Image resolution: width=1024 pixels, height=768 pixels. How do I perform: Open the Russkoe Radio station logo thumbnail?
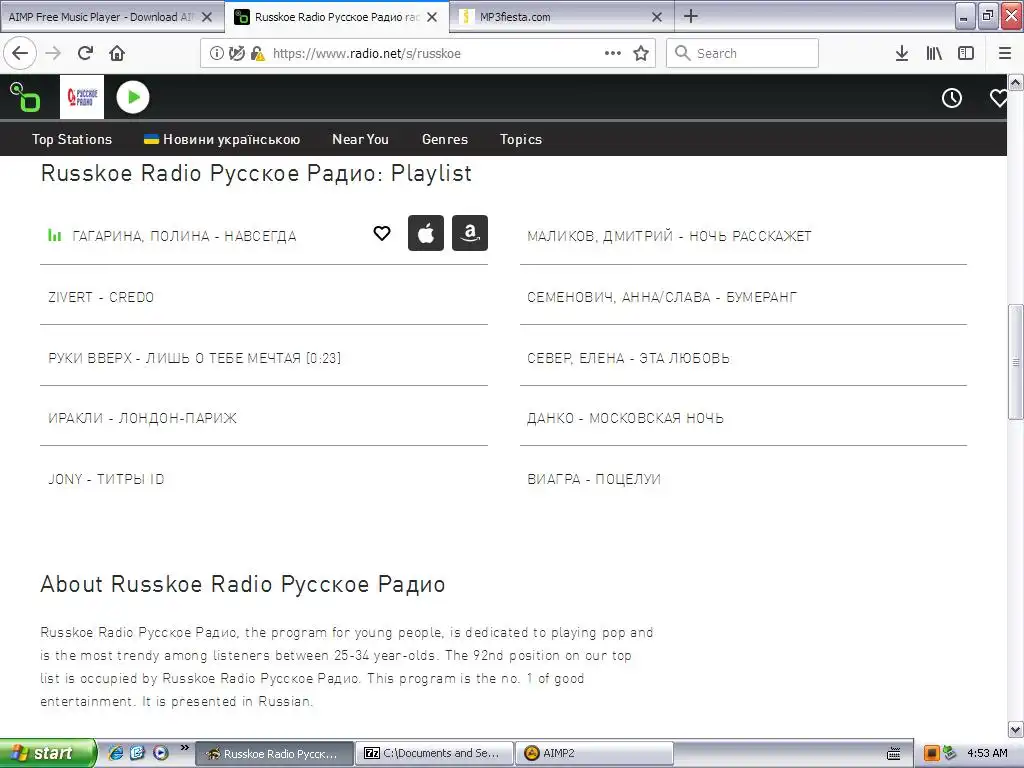click(x=82, y=97)
